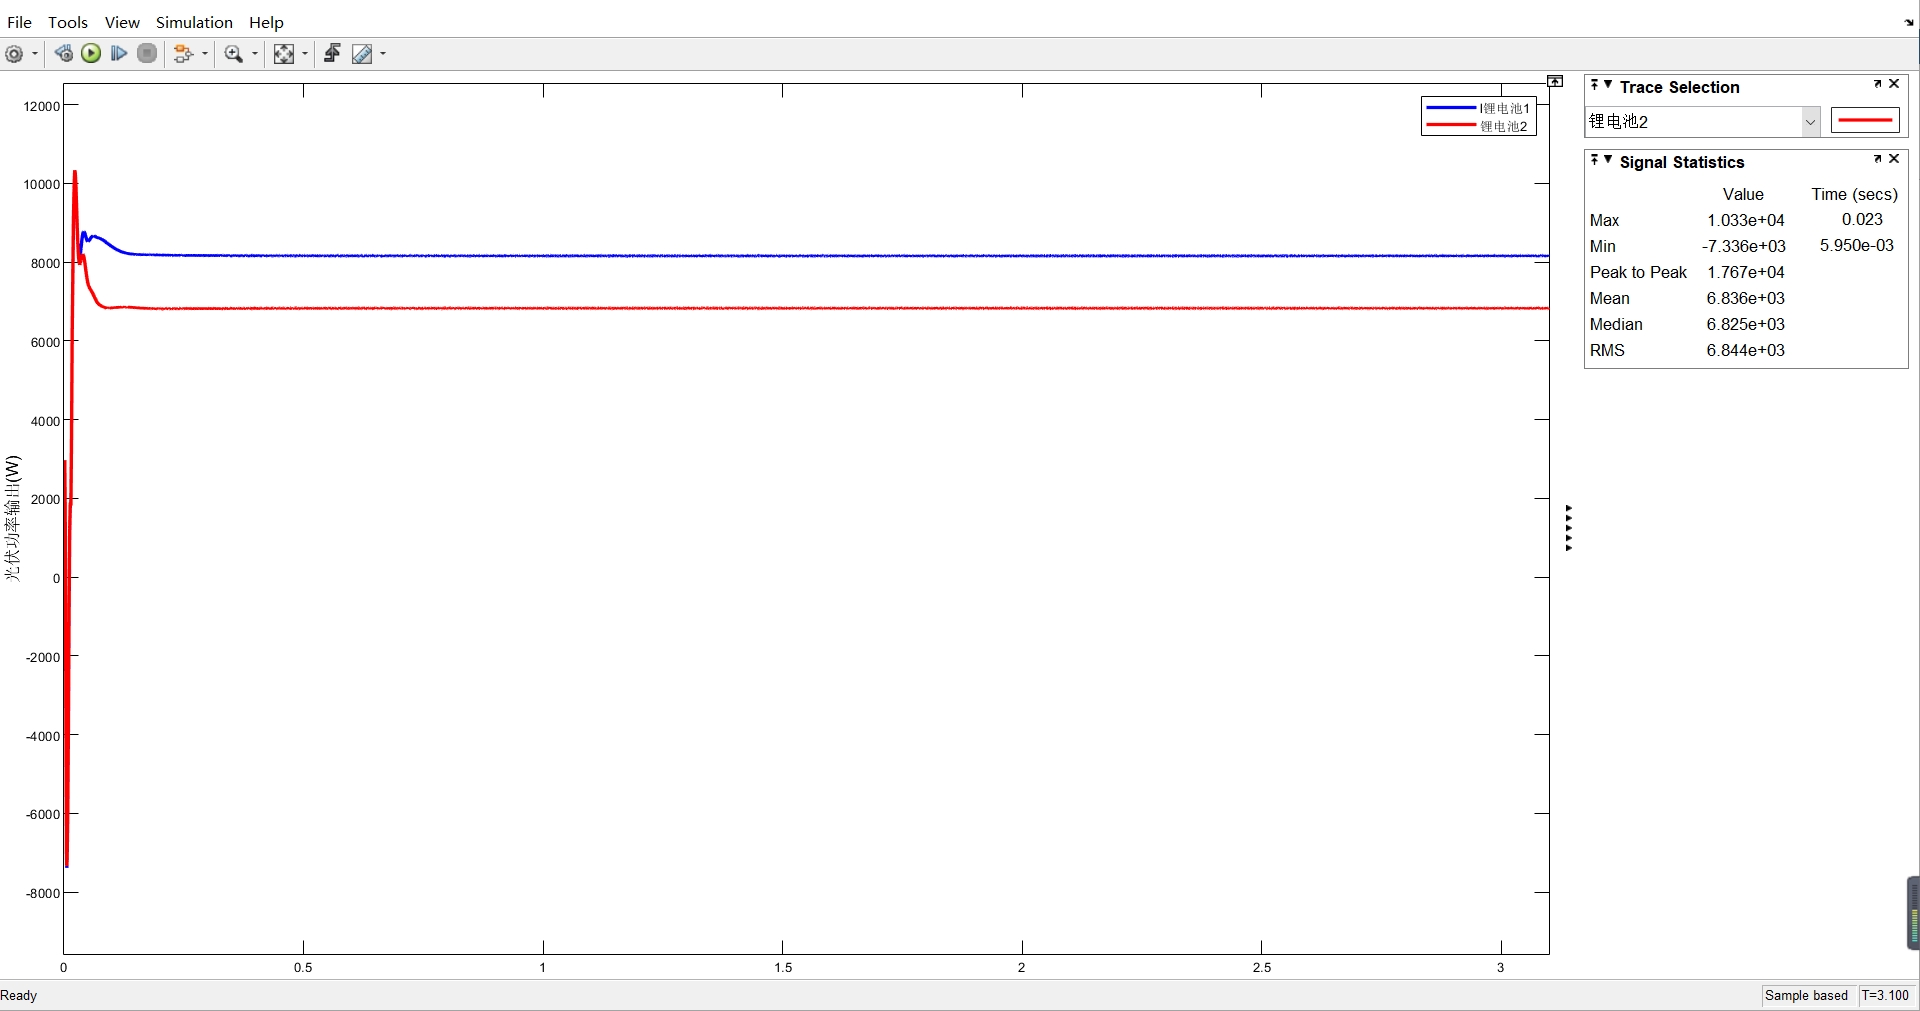Collapse the Signal Statistics panel with its triangle

click(1608, 160)
